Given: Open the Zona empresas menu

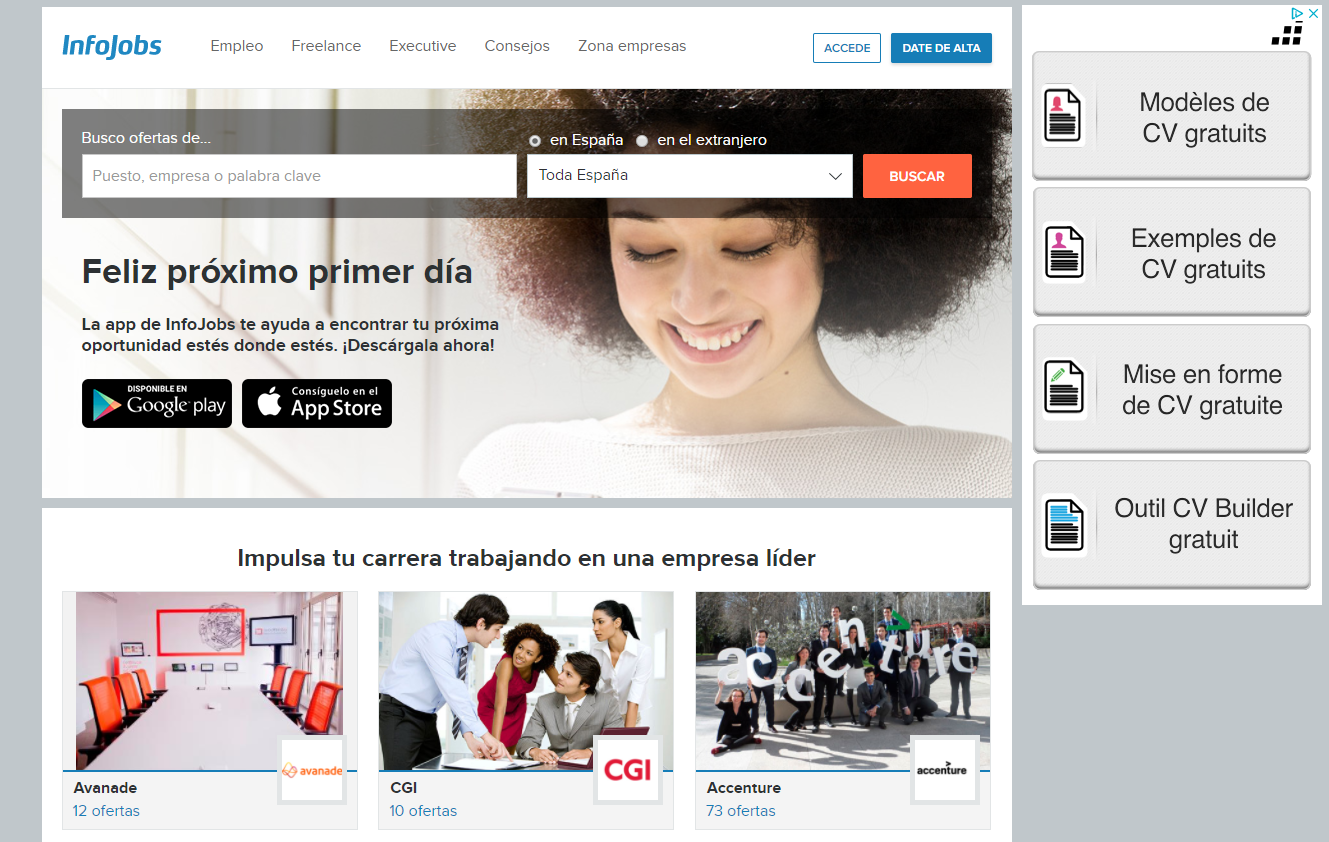Looking at the screenshot, I should click(631, 46).
